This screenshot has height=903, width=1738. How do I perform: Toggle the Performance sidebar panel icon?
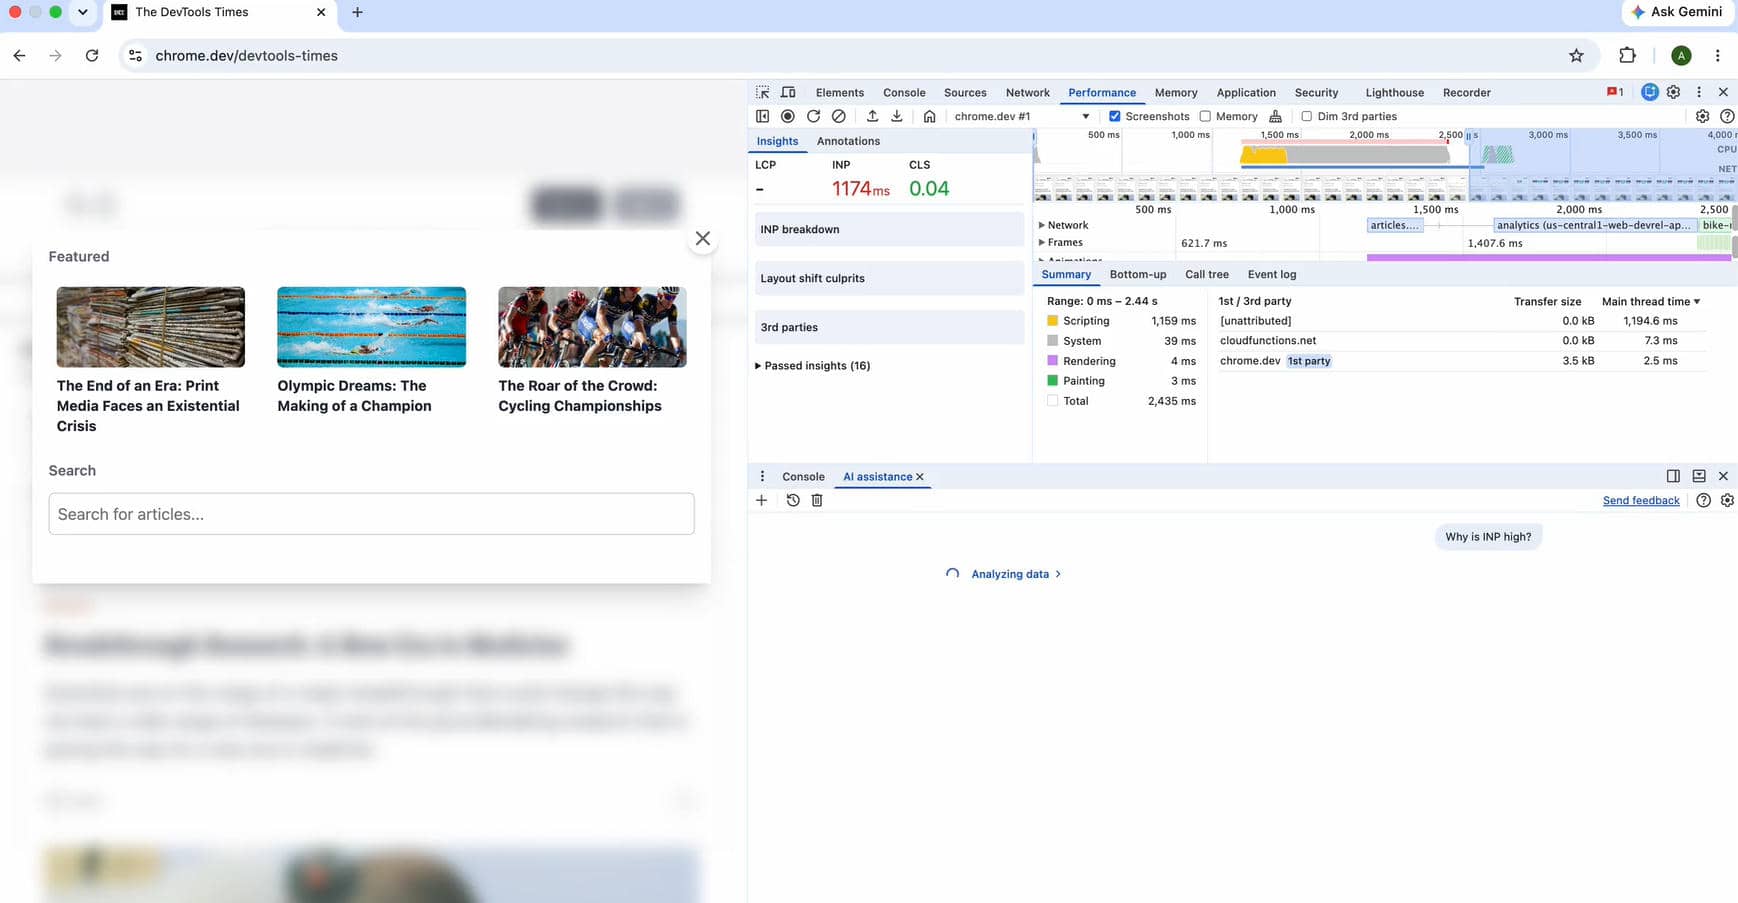[x=763, y=116]
